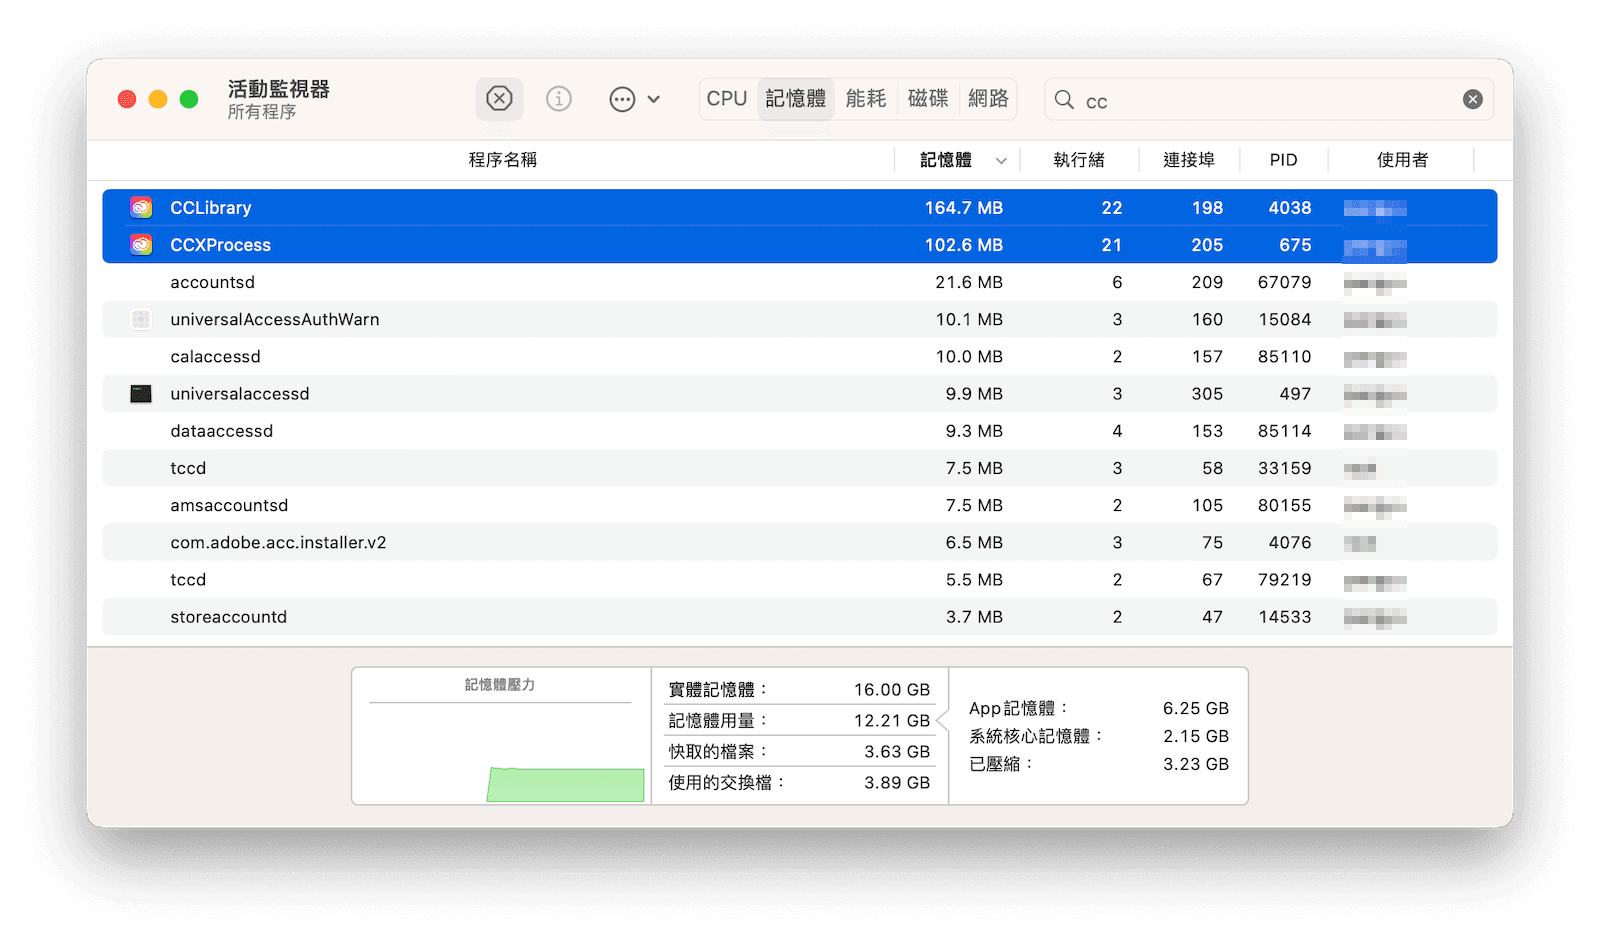Open the more options ellipsis menu
1600x942 pixels.
point(623,99)
